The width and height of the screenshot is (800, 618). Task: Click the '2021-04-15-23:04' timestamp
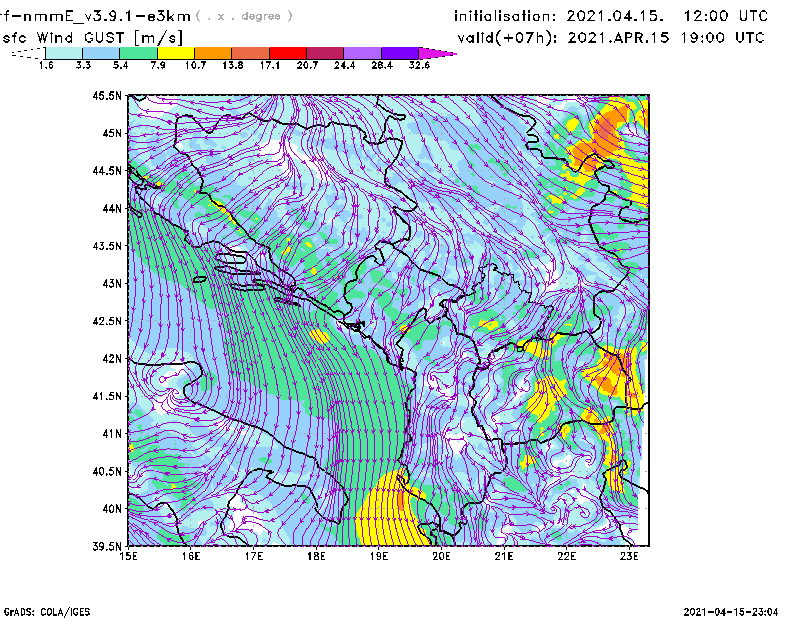tap(731, 612)
